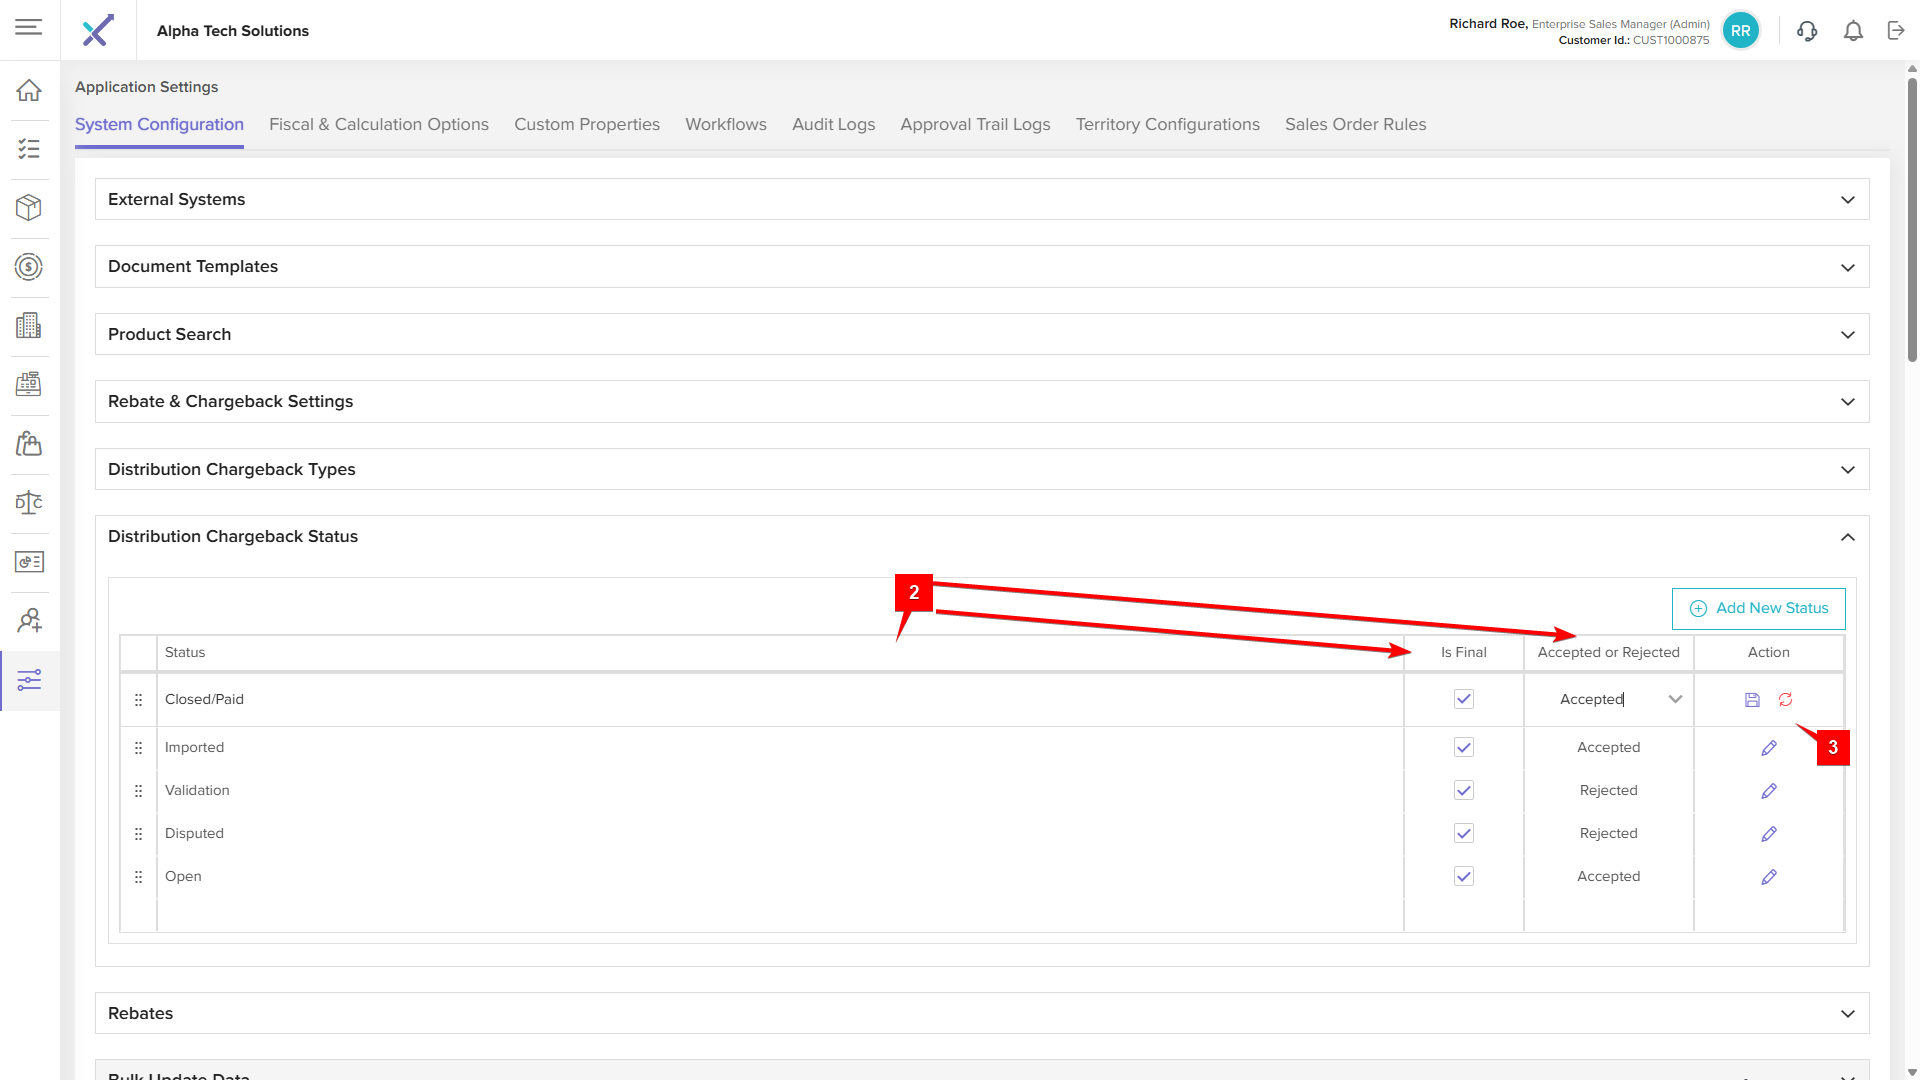Expand the External Systems section
Viewport: 1920px width, 1080px height.
(1847, 200)
